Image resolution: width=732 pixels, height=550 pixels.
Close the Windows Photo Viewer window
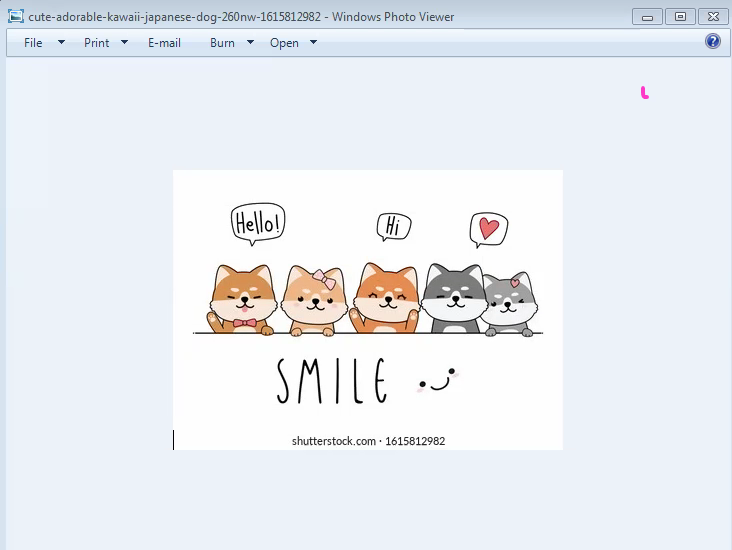[x=712, y=17]
